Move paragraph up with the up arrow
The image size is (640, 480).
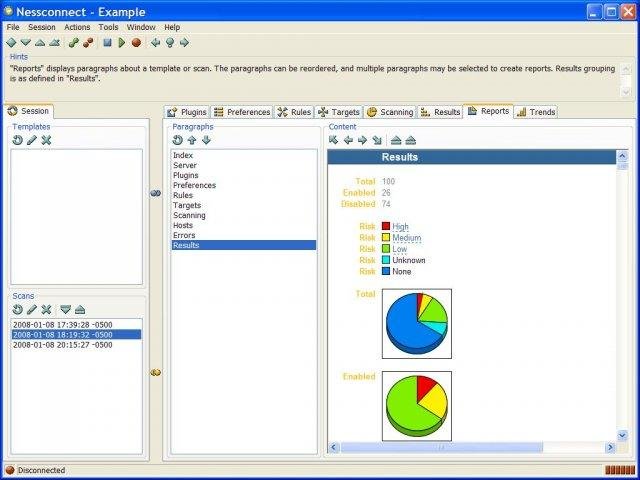(x=192, y=140)
